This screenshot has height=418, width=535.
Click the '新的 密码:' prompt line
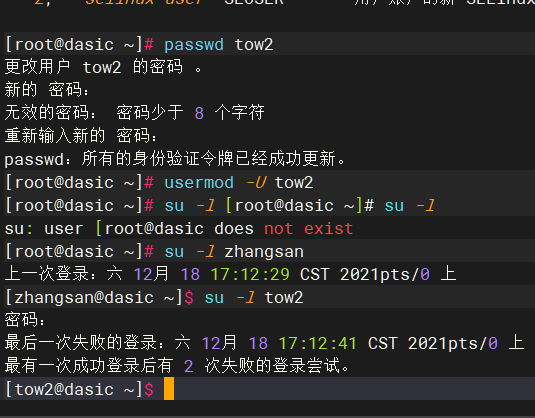pyautogui.click(x=47, y=90)
